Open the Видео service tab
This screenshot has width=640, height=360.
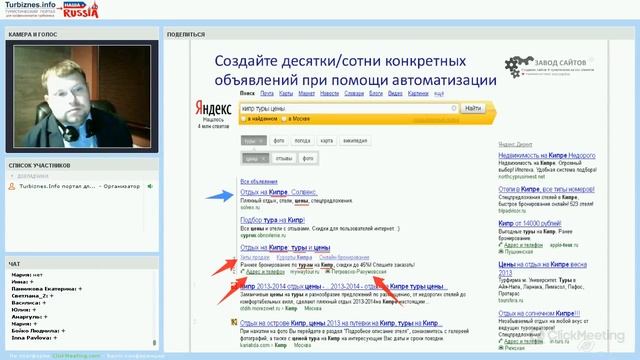pyautogui.click(x=395, y=93)
